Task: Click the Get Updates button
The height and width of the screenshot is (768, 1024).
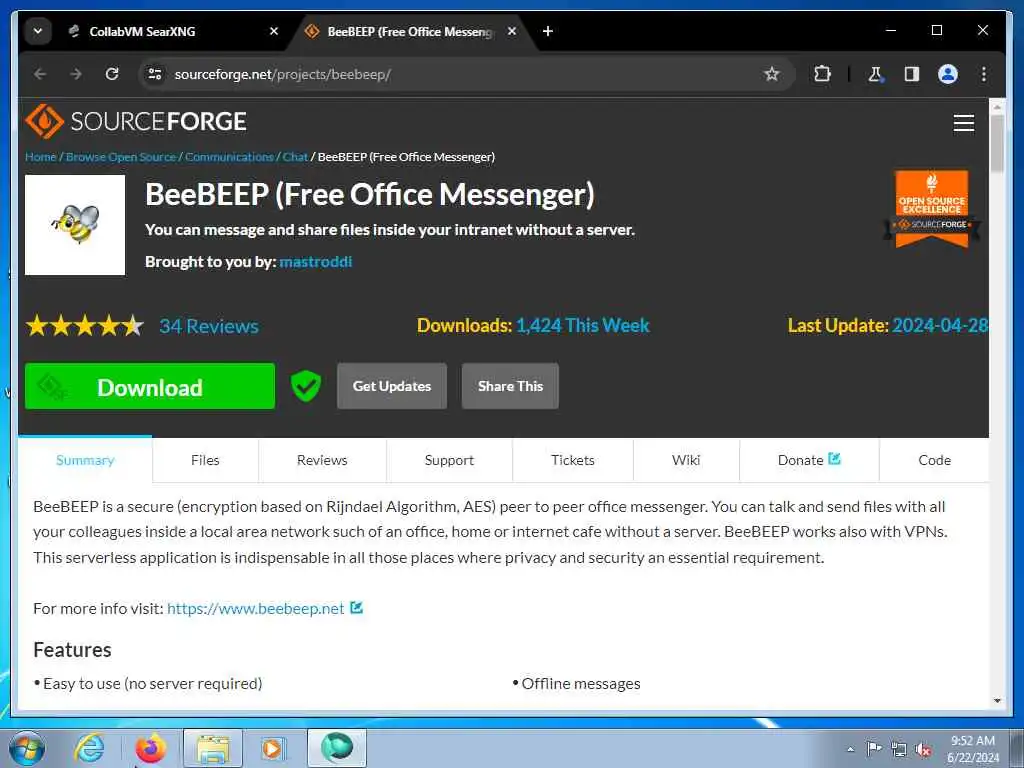Action: pyautogui.click(x=392, y=386)
